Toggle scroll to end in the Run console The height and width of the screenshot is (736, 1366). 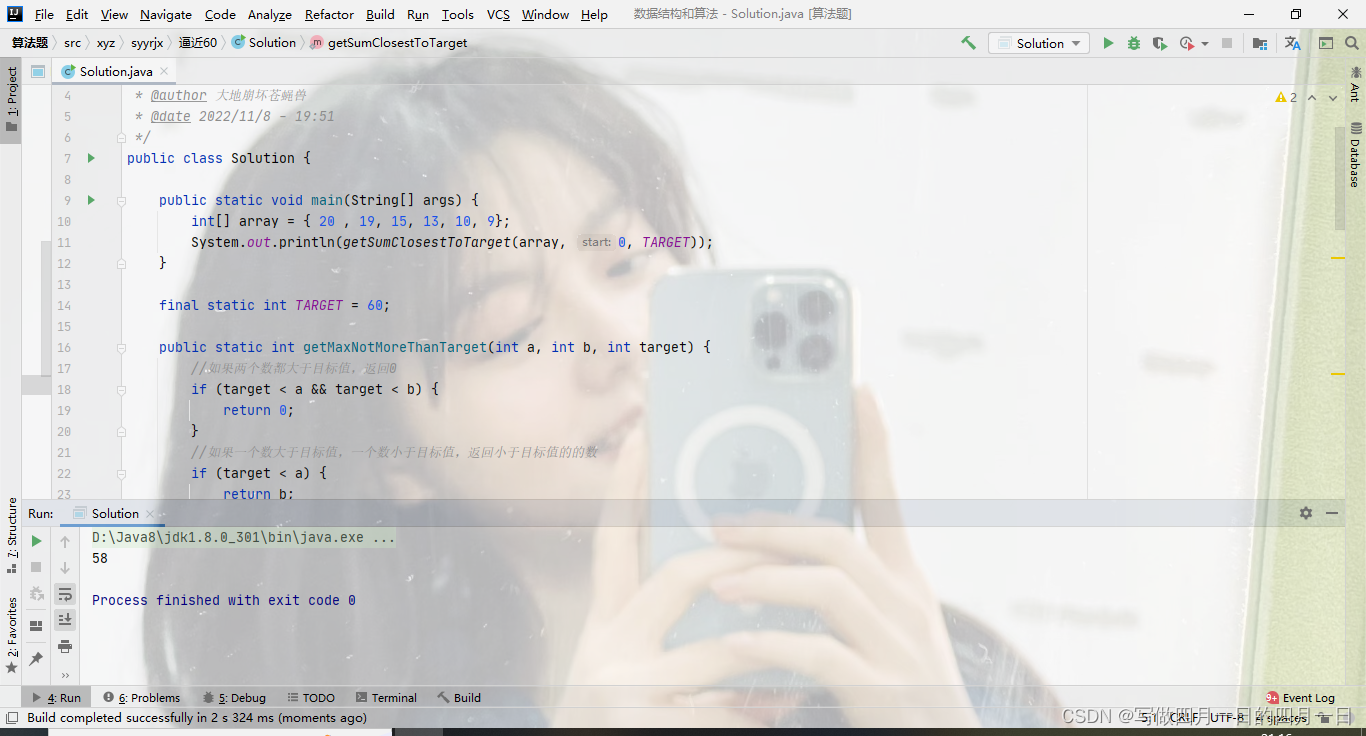65,620
